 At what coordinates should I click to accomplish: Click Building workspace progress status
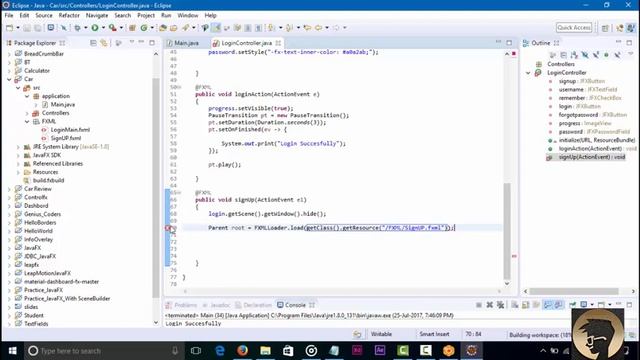click(540, 335)
